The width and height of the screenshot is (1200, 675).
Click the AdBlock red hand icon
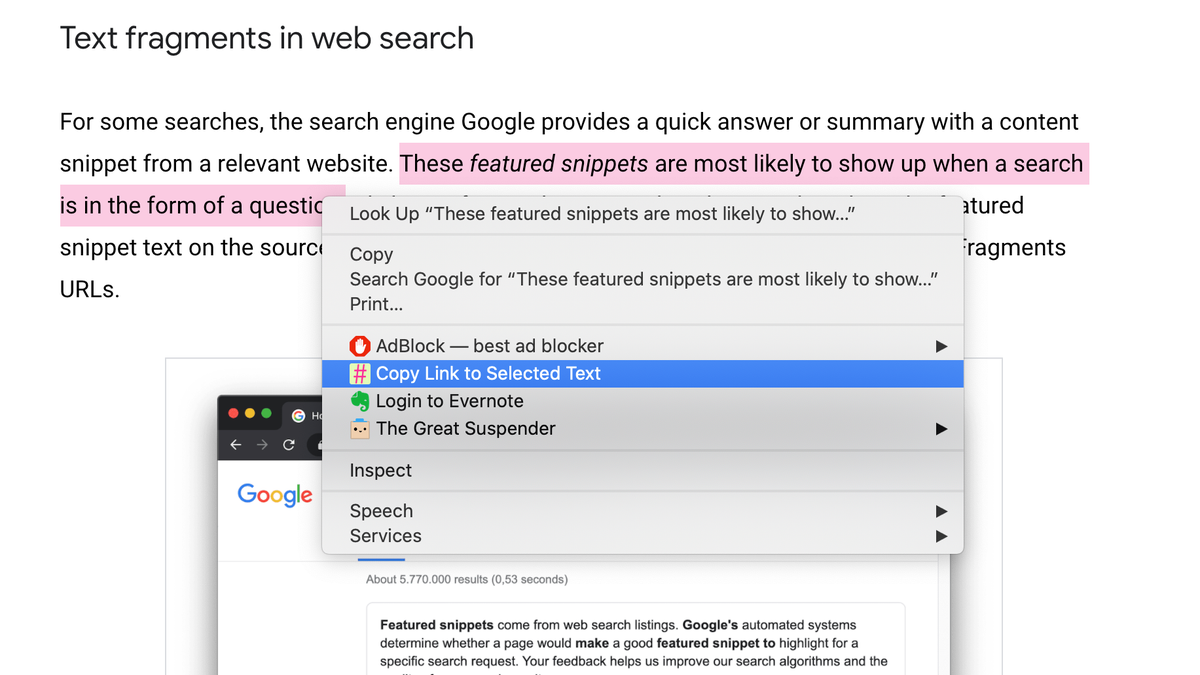pos(360,346)
